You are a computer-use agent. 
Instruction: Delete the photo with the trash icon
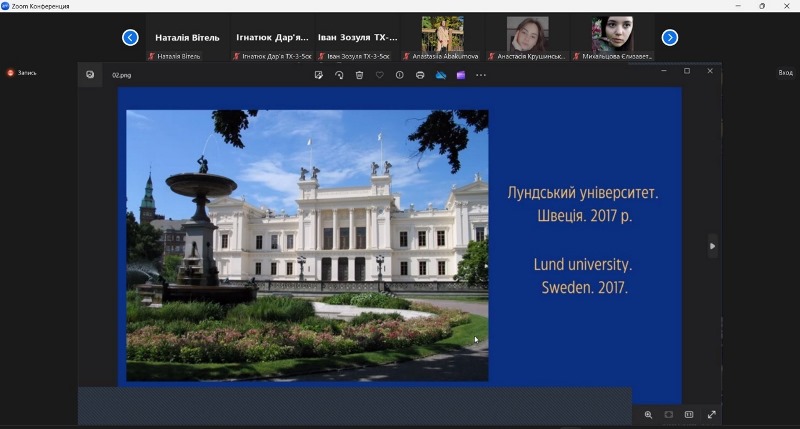coord(359,75)
